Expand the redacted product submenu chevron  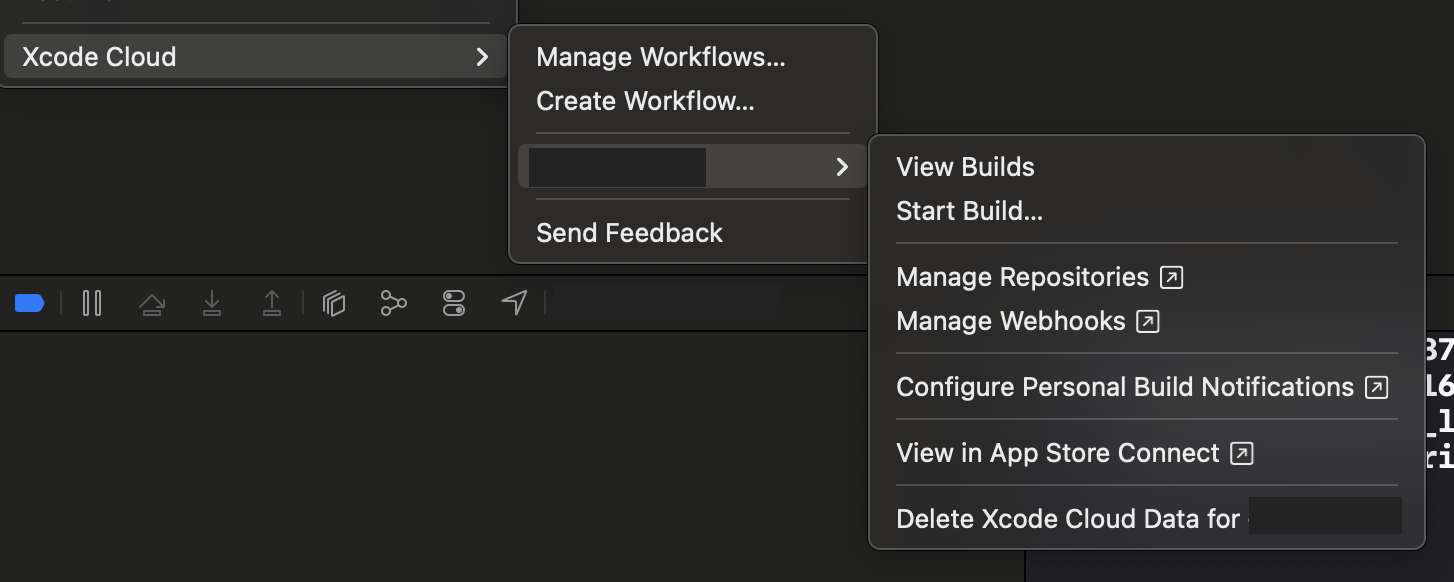point(842,167)
